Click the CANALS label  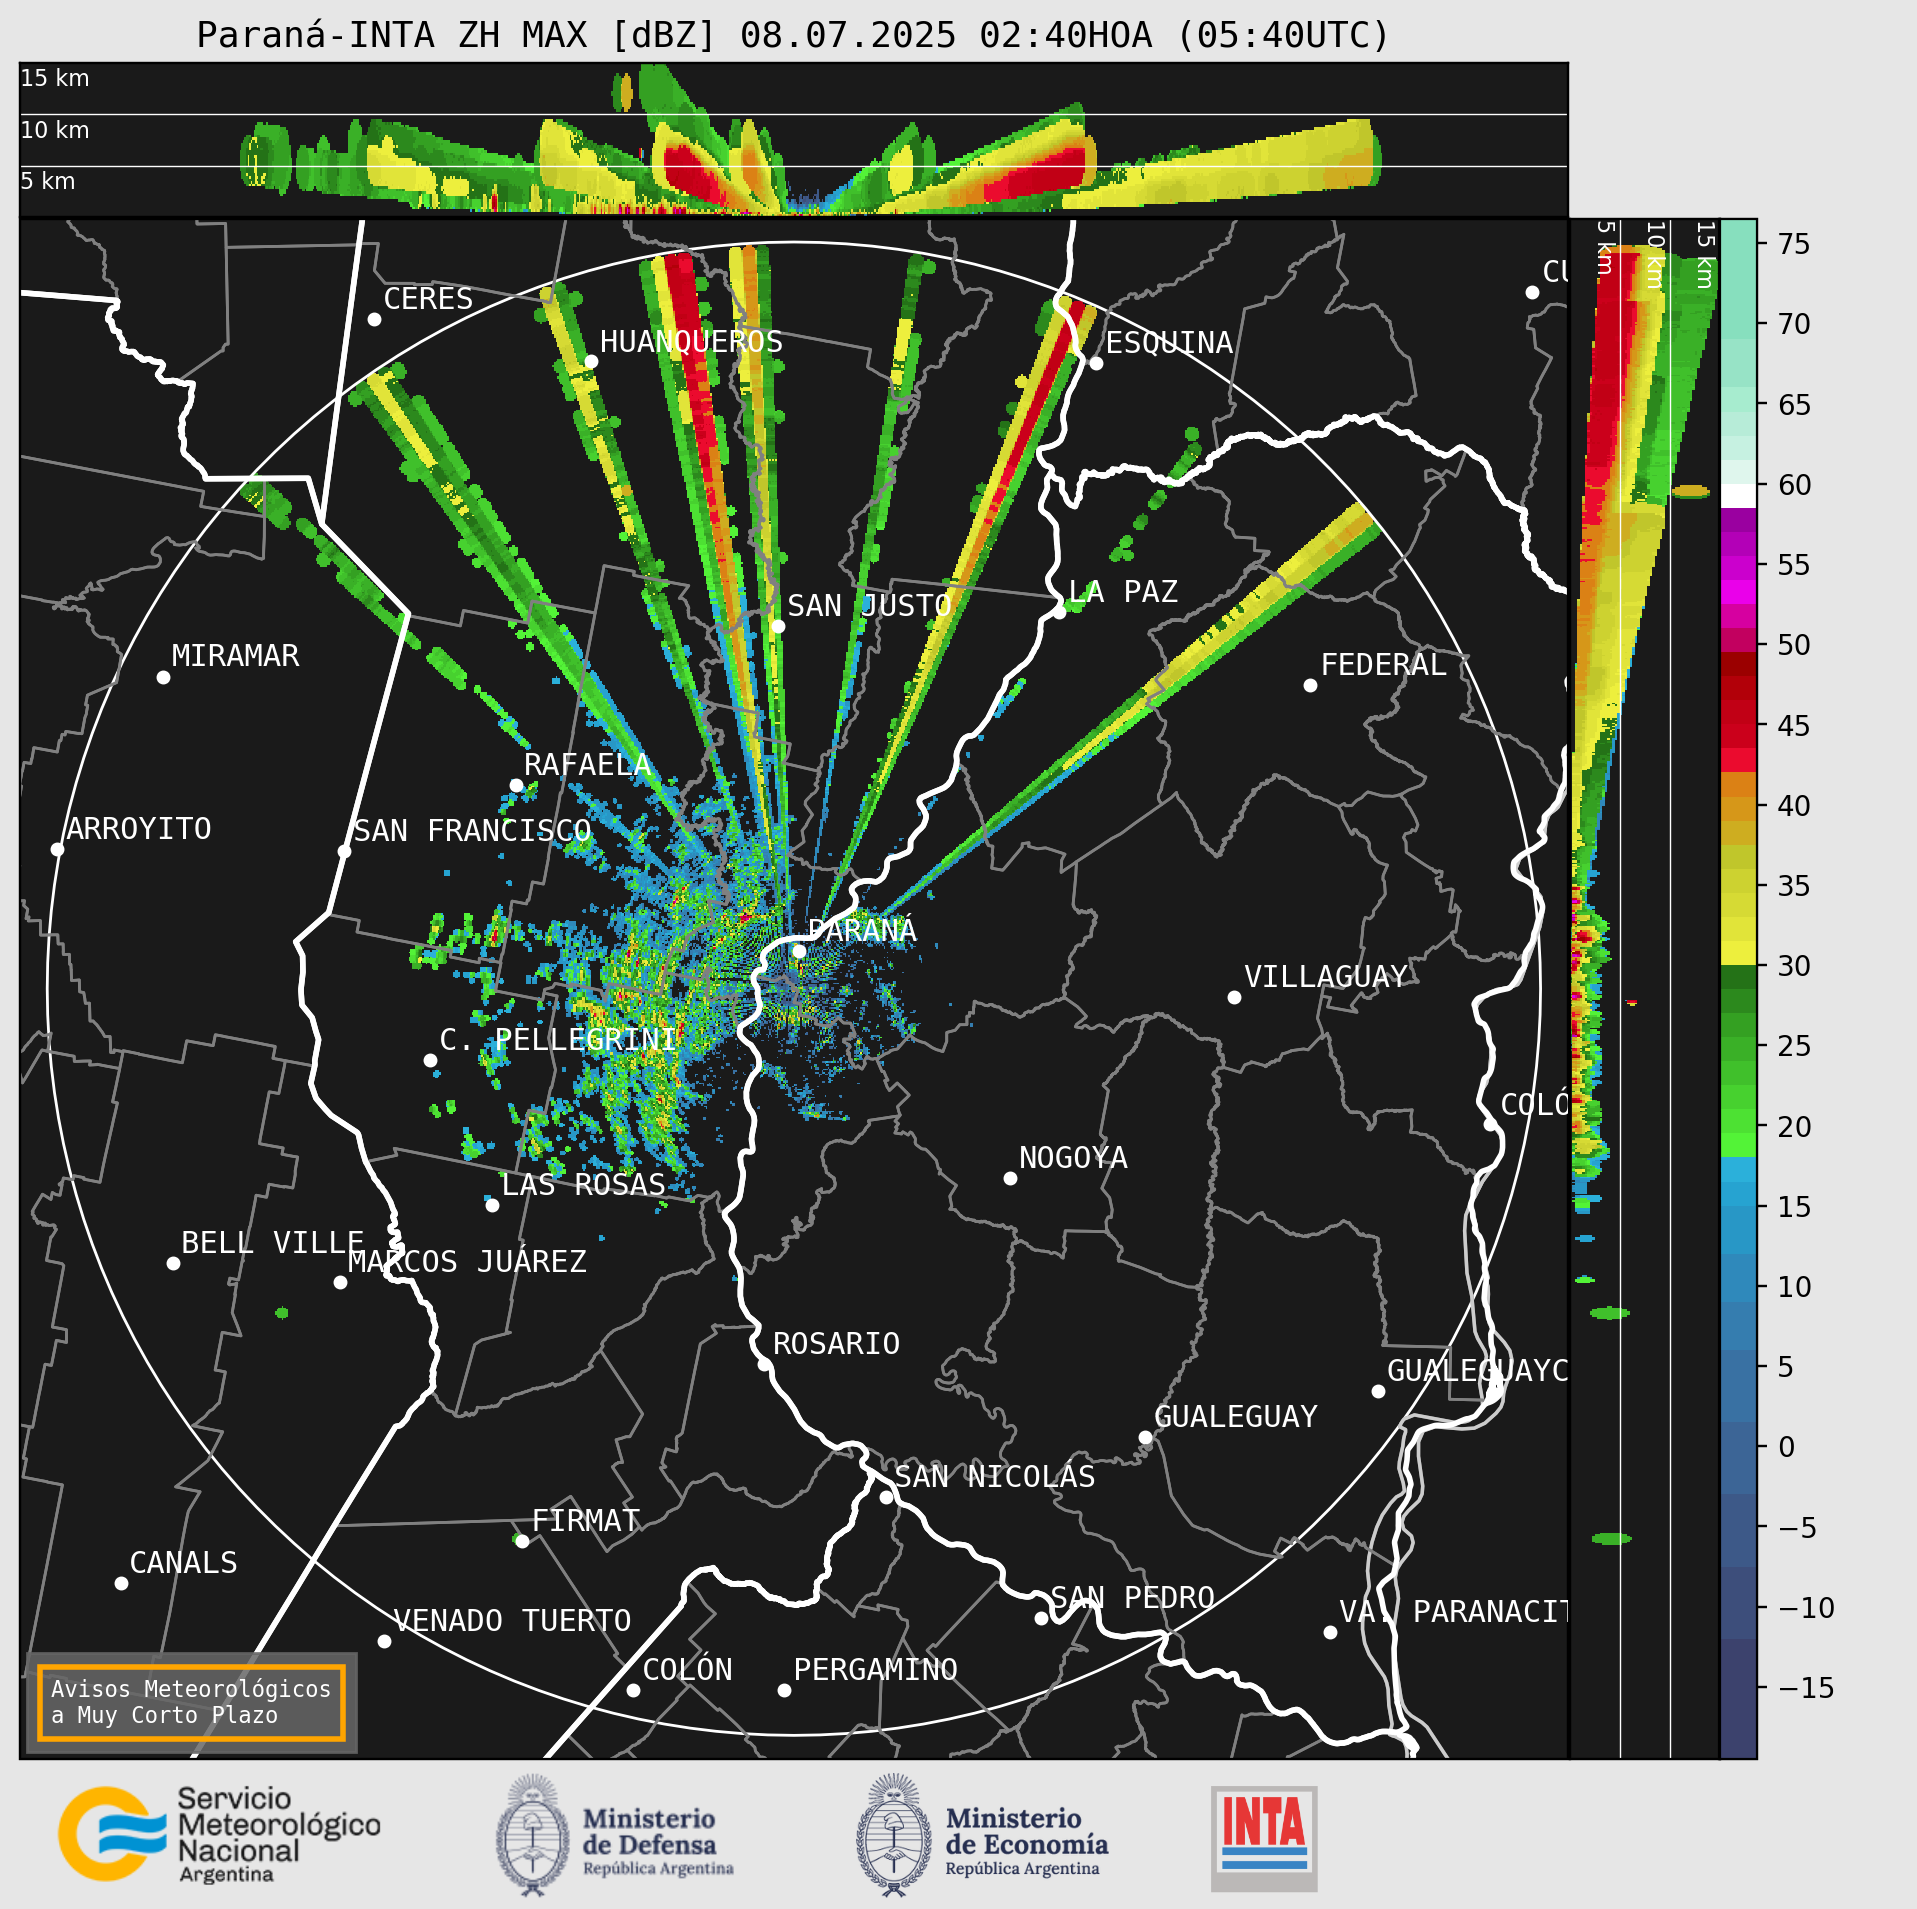[x=184, y=1563]
